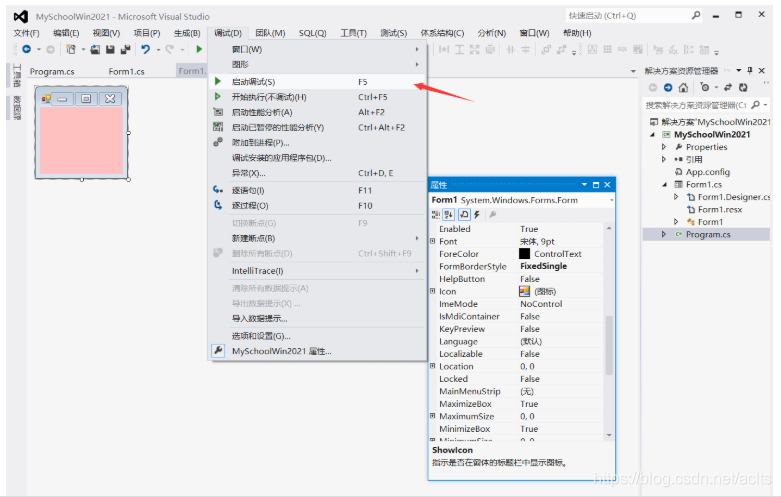Image resolution: width=781 pixels, height=497 pixels.
Task: Click the Quick Launch input field
Action: [x=628, y=15]
